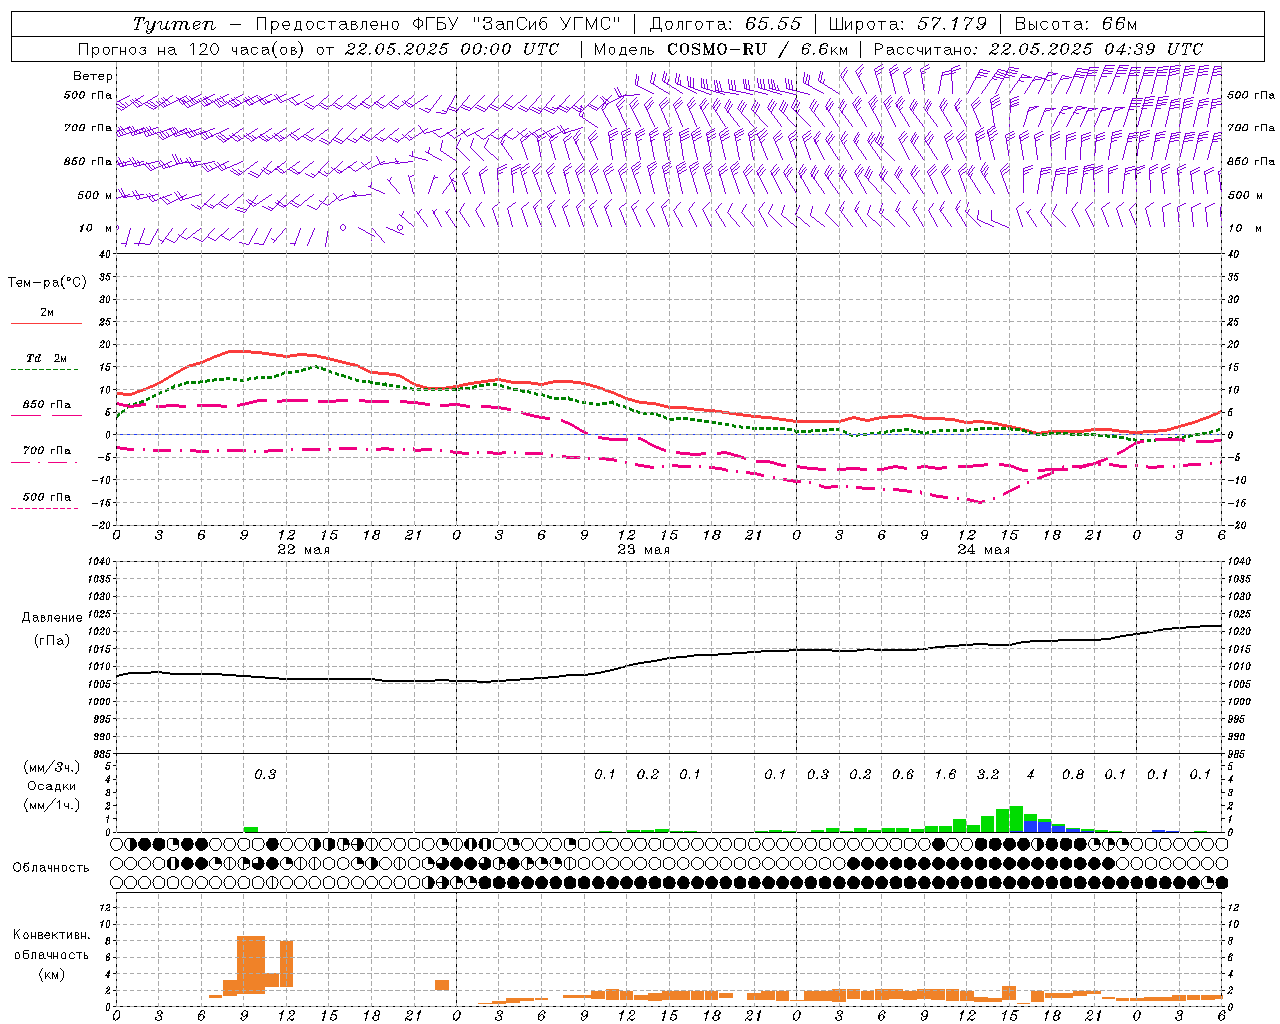Click the "Высота: 66м" elevation value
This screenshot has height=1024, width=1280.
1076,24
